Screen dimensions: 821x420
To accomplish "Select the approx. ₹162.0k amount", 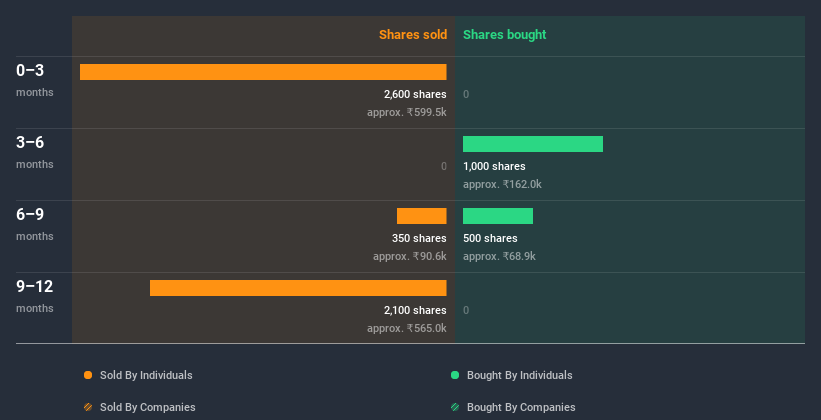I will [x=502, y=184].
